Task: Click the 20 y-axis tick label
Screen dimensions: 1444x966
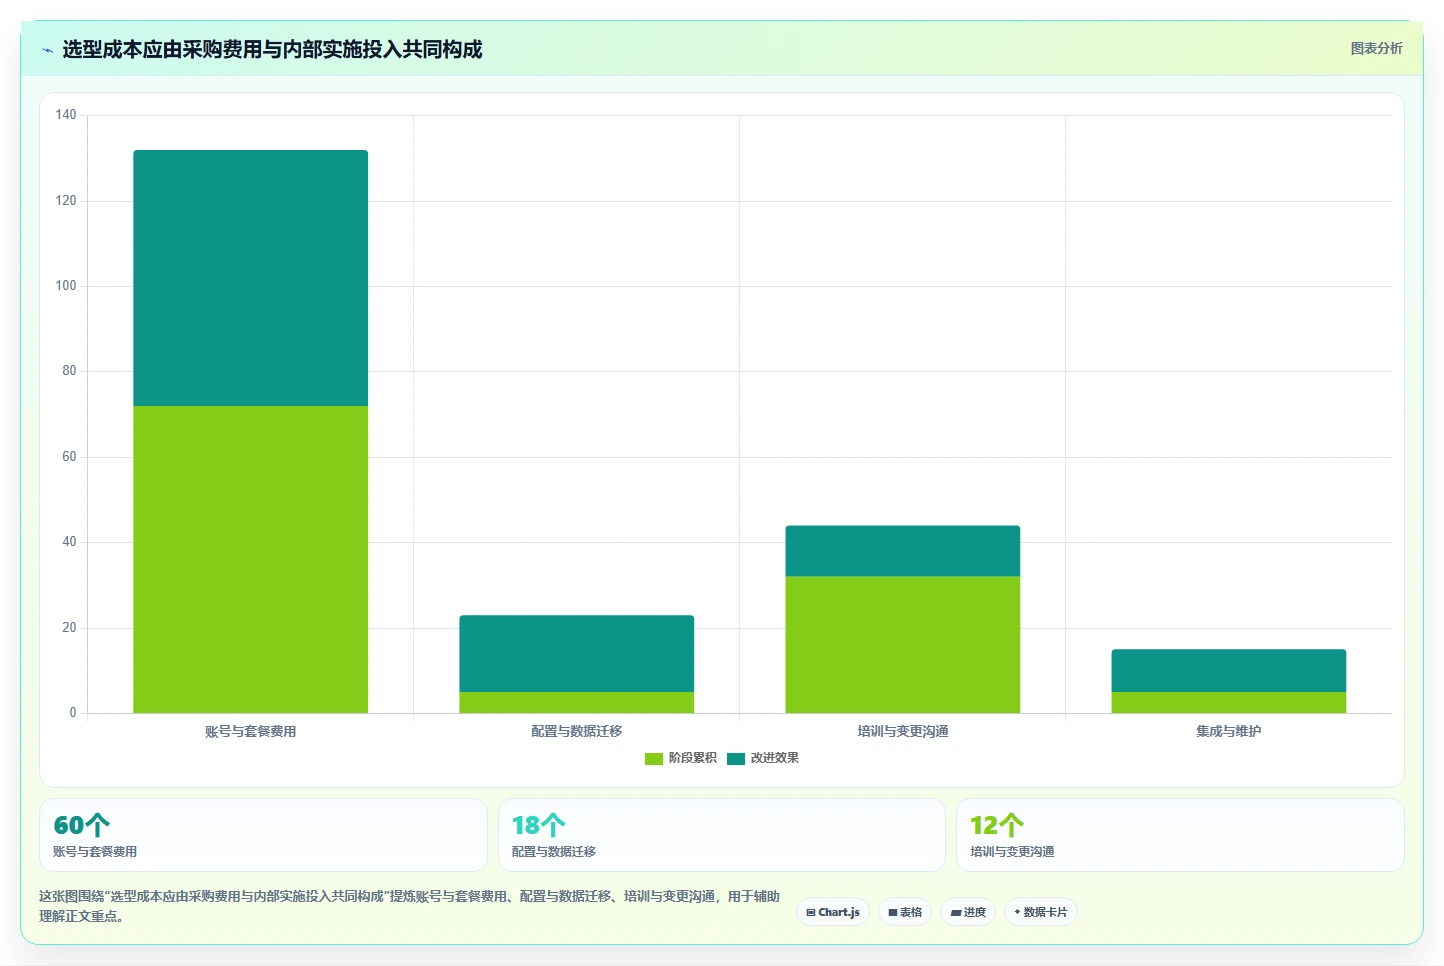Action: pyautogui.click(x=69, y=628)
